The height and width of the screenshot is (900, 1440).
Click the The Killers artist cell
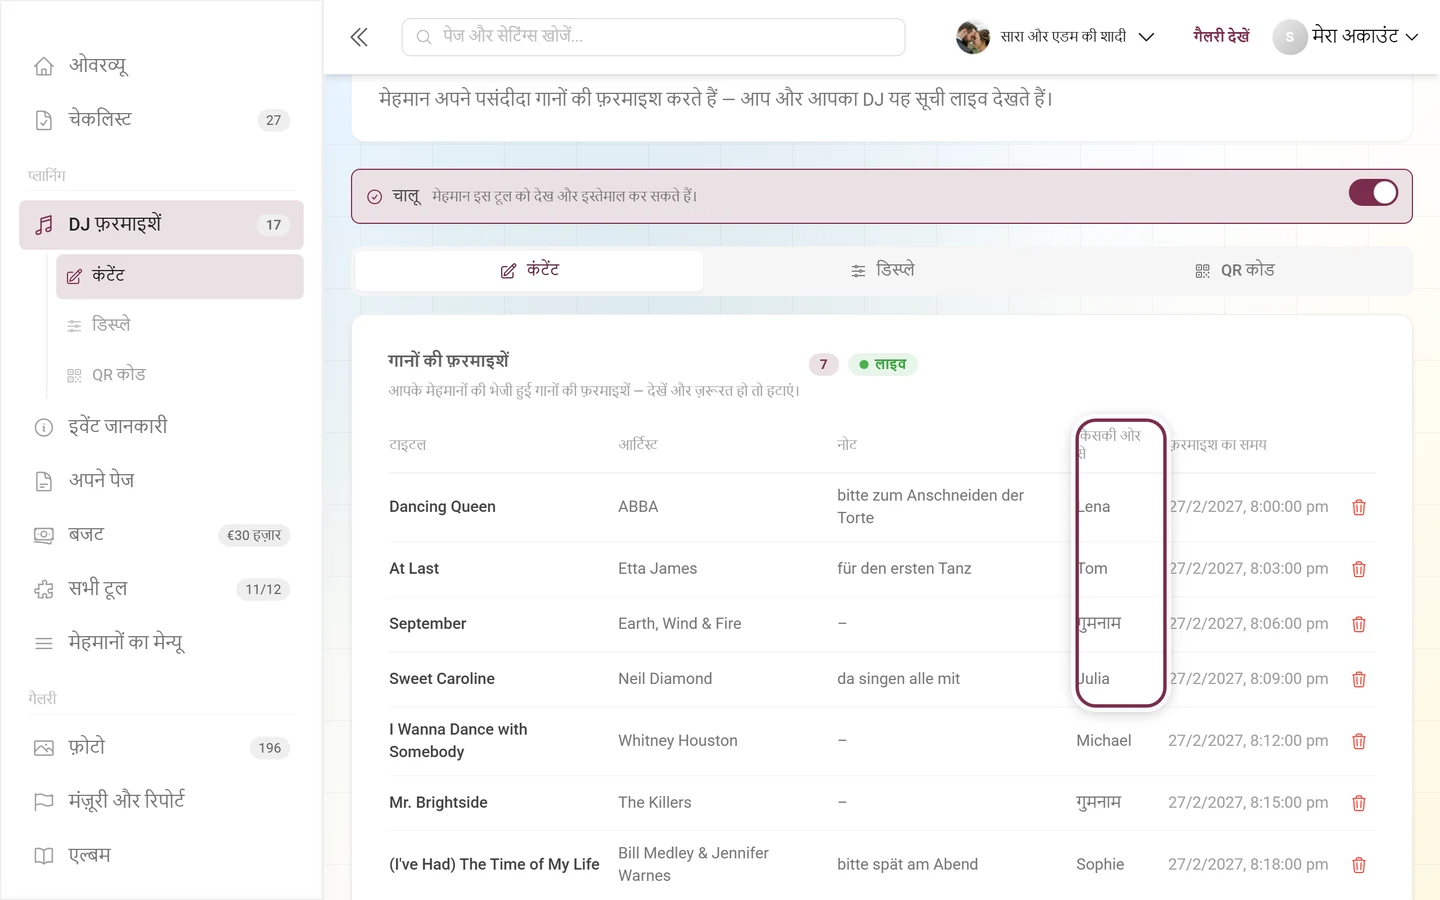[x=655, y=803]
